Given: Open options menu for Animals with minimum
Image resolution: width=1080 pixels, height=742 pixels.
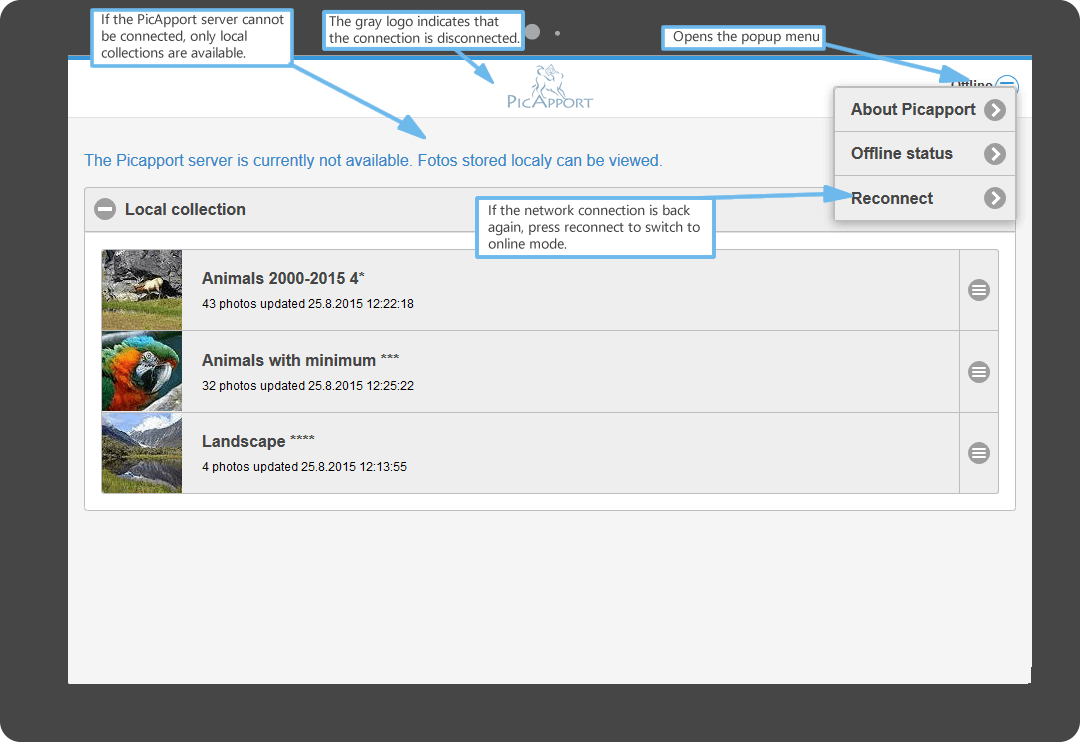Looking at the screenshot, I should [979, 372].
